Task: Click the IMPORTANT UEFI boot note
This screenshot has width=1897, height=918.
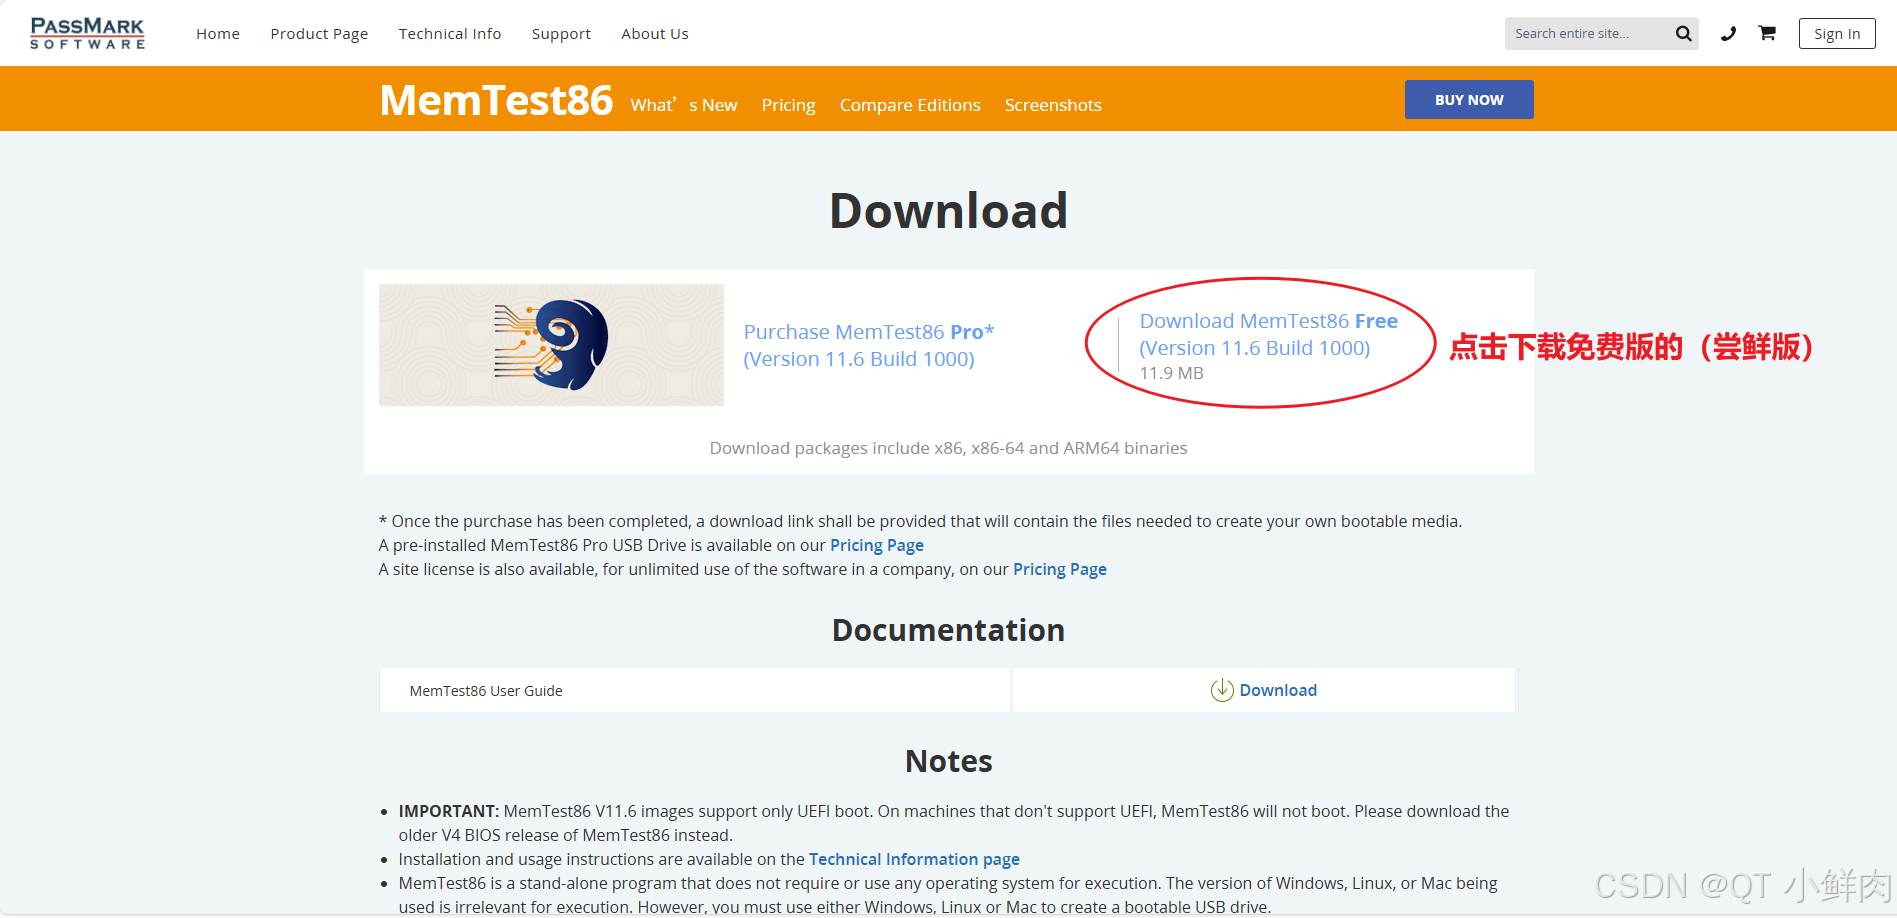Action: tap(954, 823)
